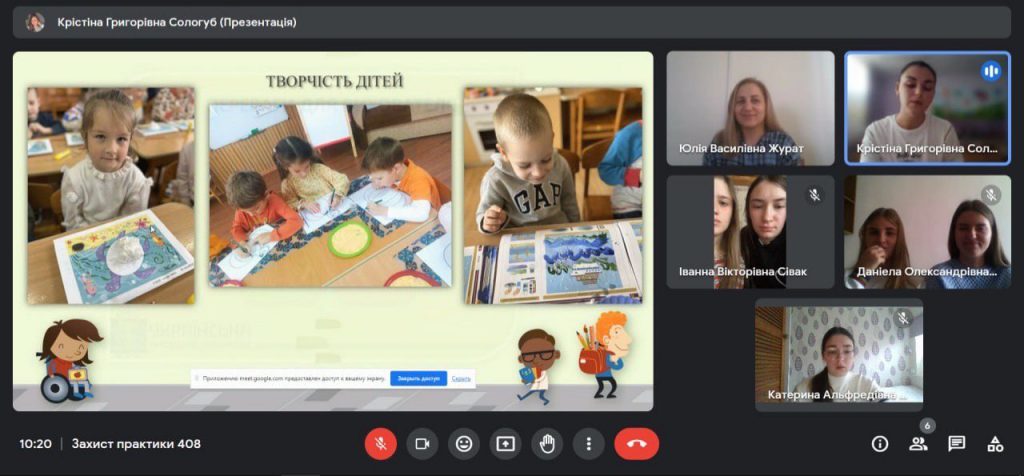Click the present screen button
Viewport: 1024px width, 476px height.
tap(505, 444)
